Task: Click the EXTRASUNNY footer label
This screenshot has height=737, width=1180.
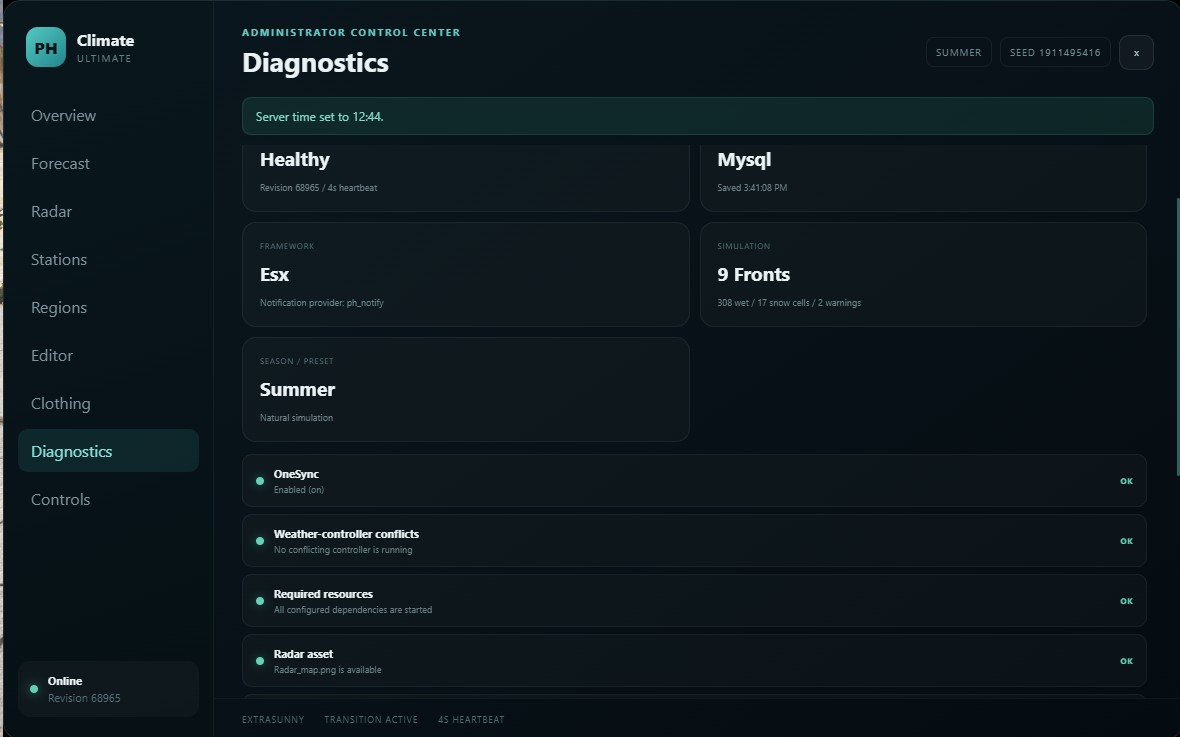Action: coord(273,720)
